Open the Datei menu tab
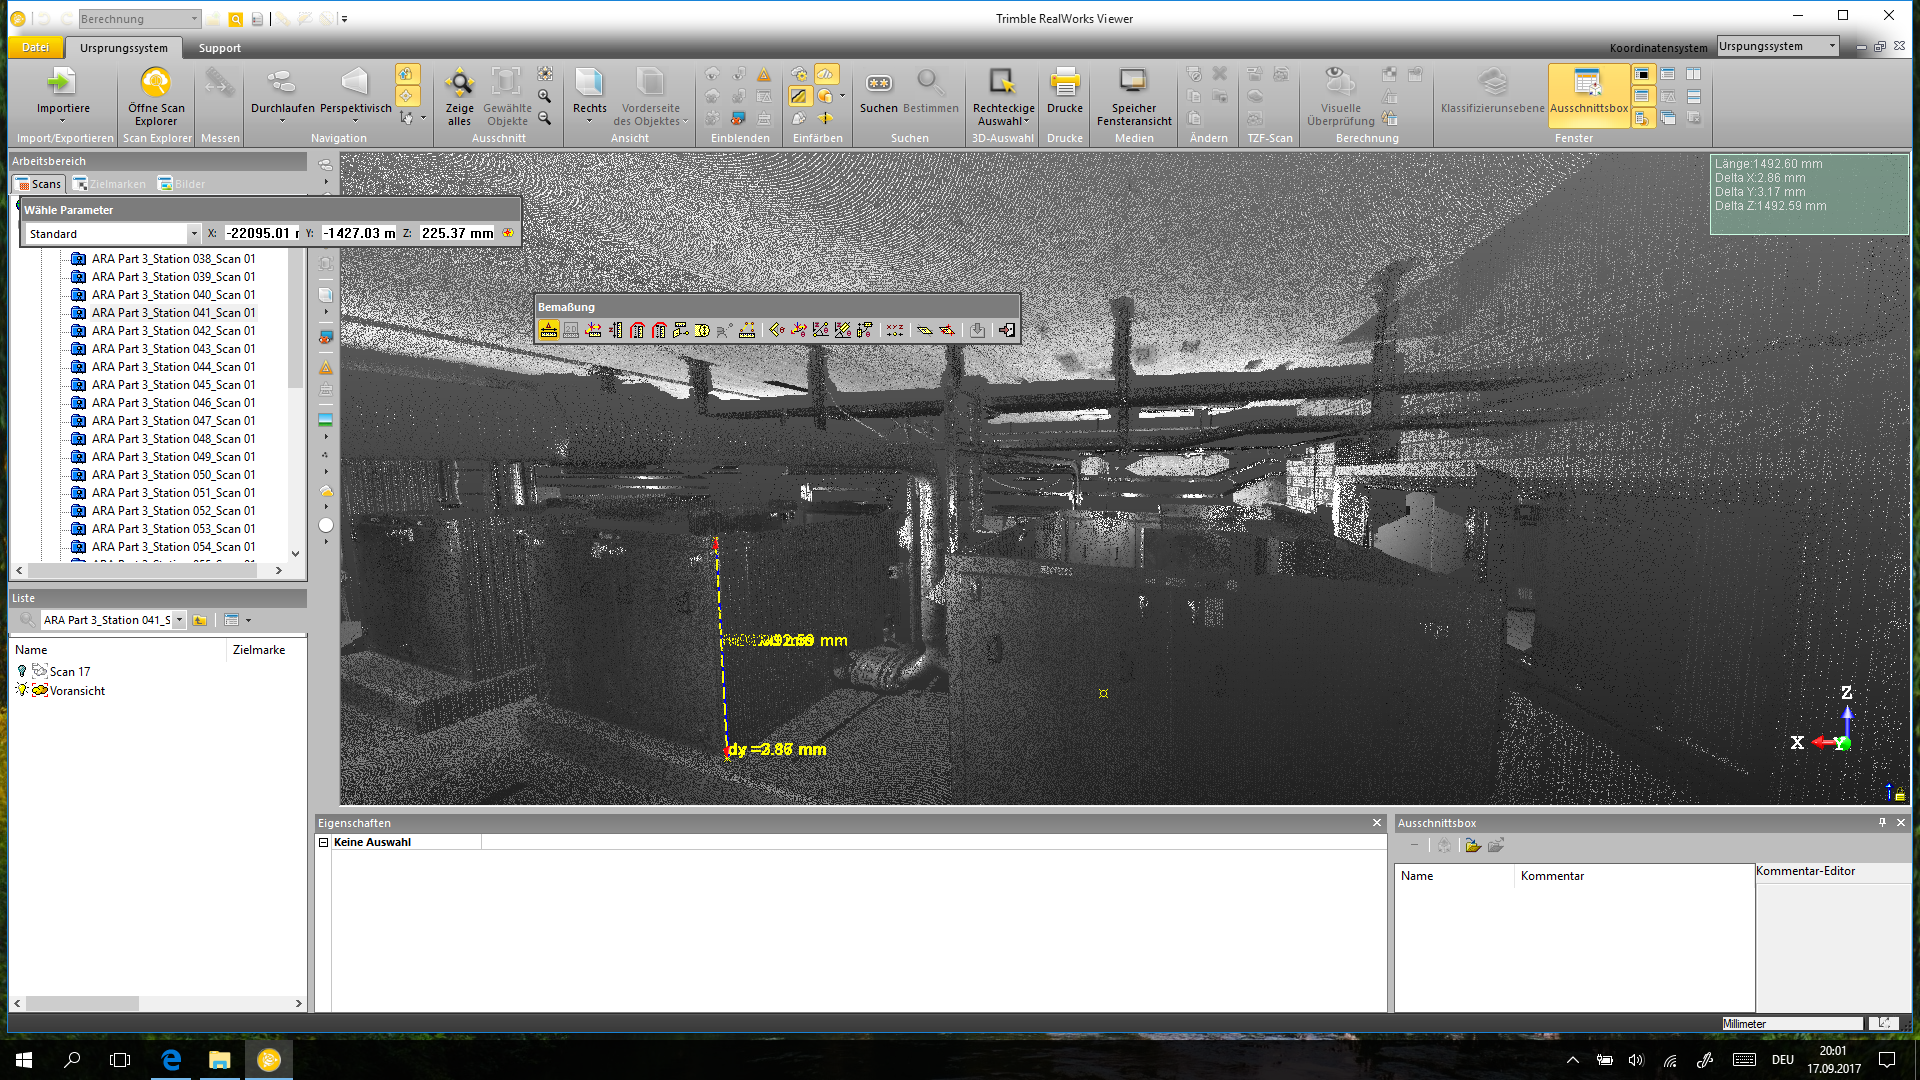This screenshot has width=1920, height=1080. point(35,48)
